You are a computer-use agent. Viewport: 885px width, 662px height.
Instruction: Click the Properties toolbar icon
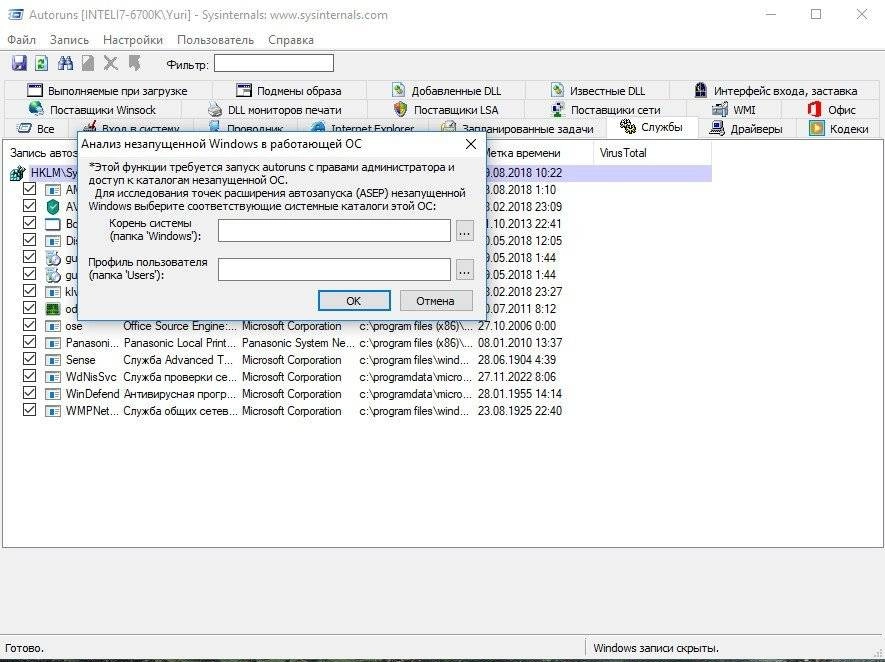88,63
